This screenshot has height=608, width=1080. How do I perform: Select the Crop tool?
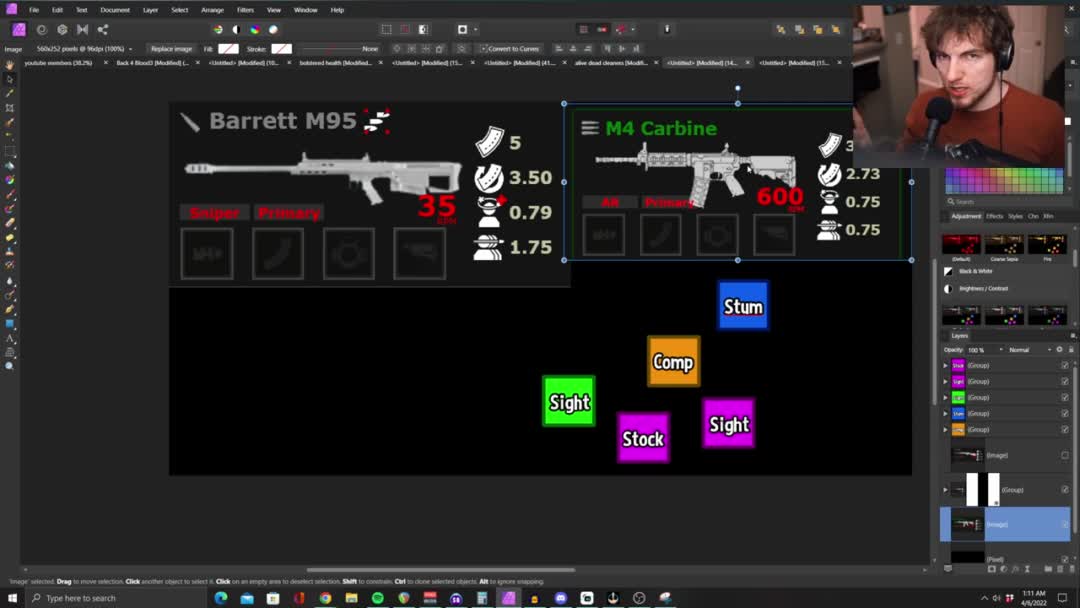(10, 108)
